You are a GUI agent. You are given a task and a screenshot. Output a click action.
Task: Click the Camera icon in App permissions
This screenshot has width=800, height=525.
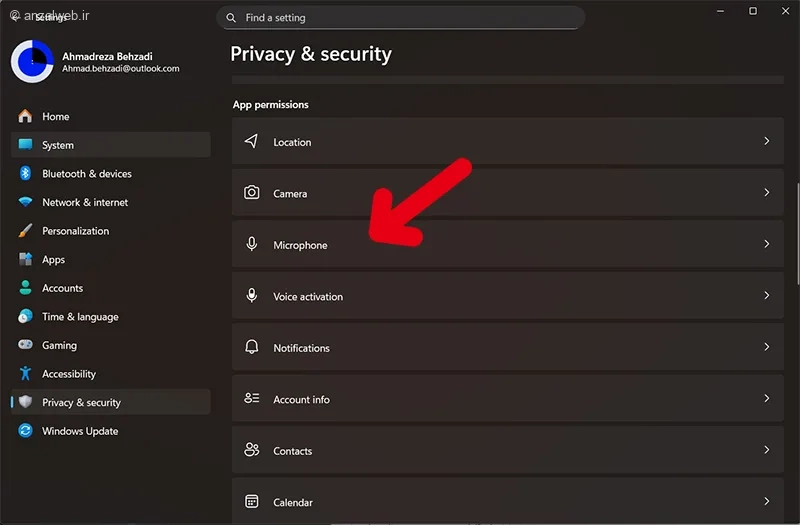click(252, 192)
